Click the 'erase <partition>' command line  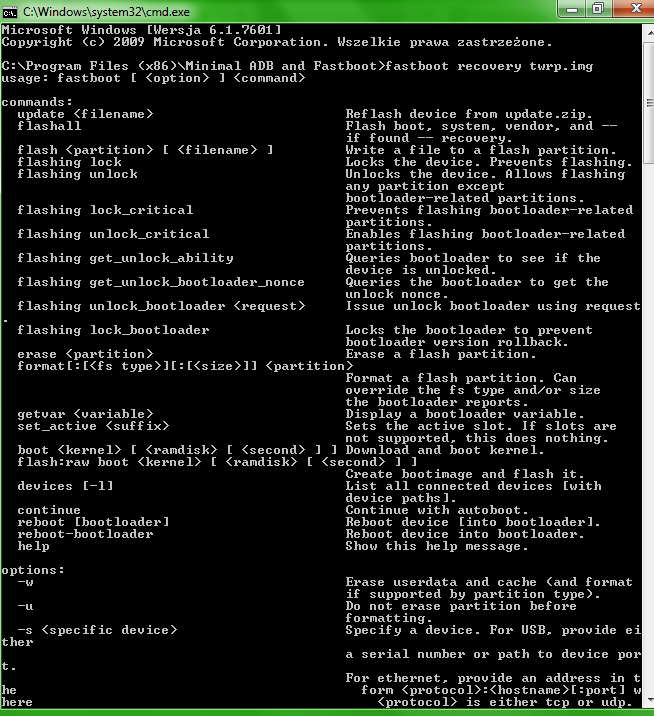[85, 354]
